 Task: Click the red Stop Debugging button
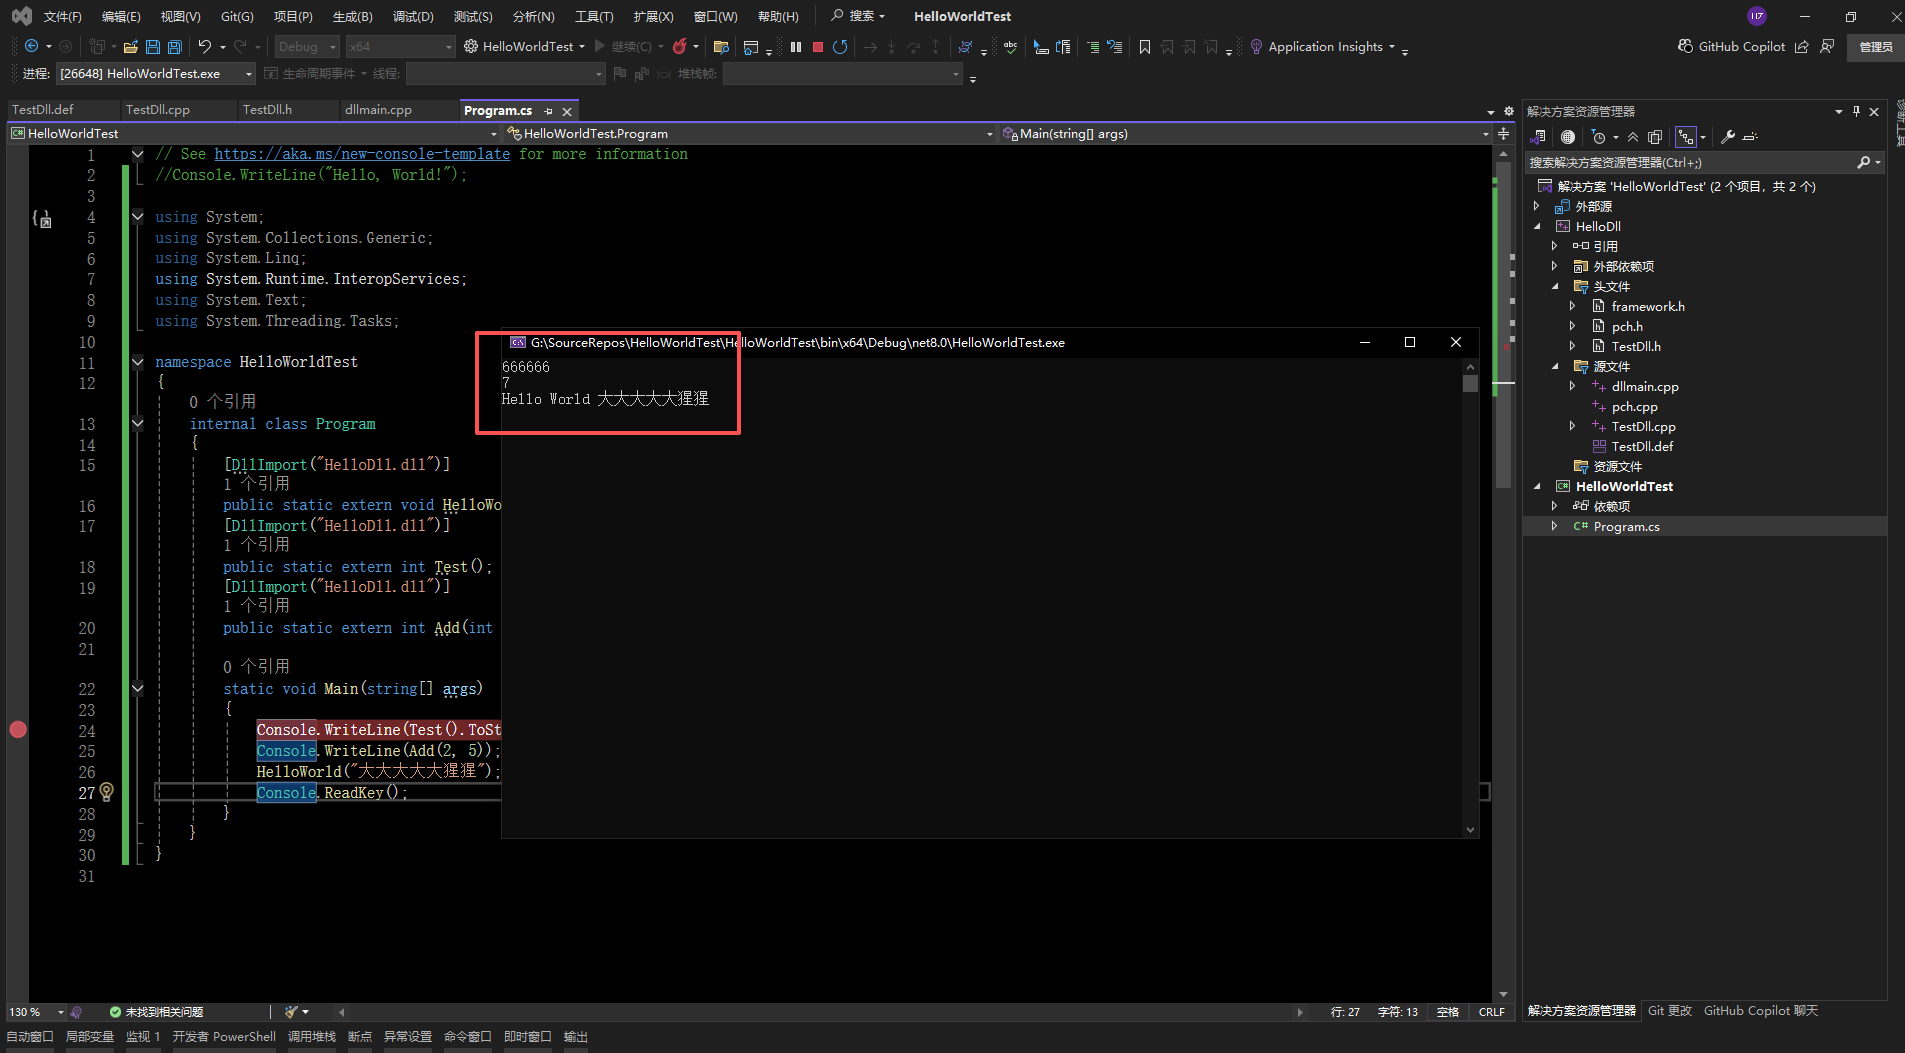pos(818,47)
